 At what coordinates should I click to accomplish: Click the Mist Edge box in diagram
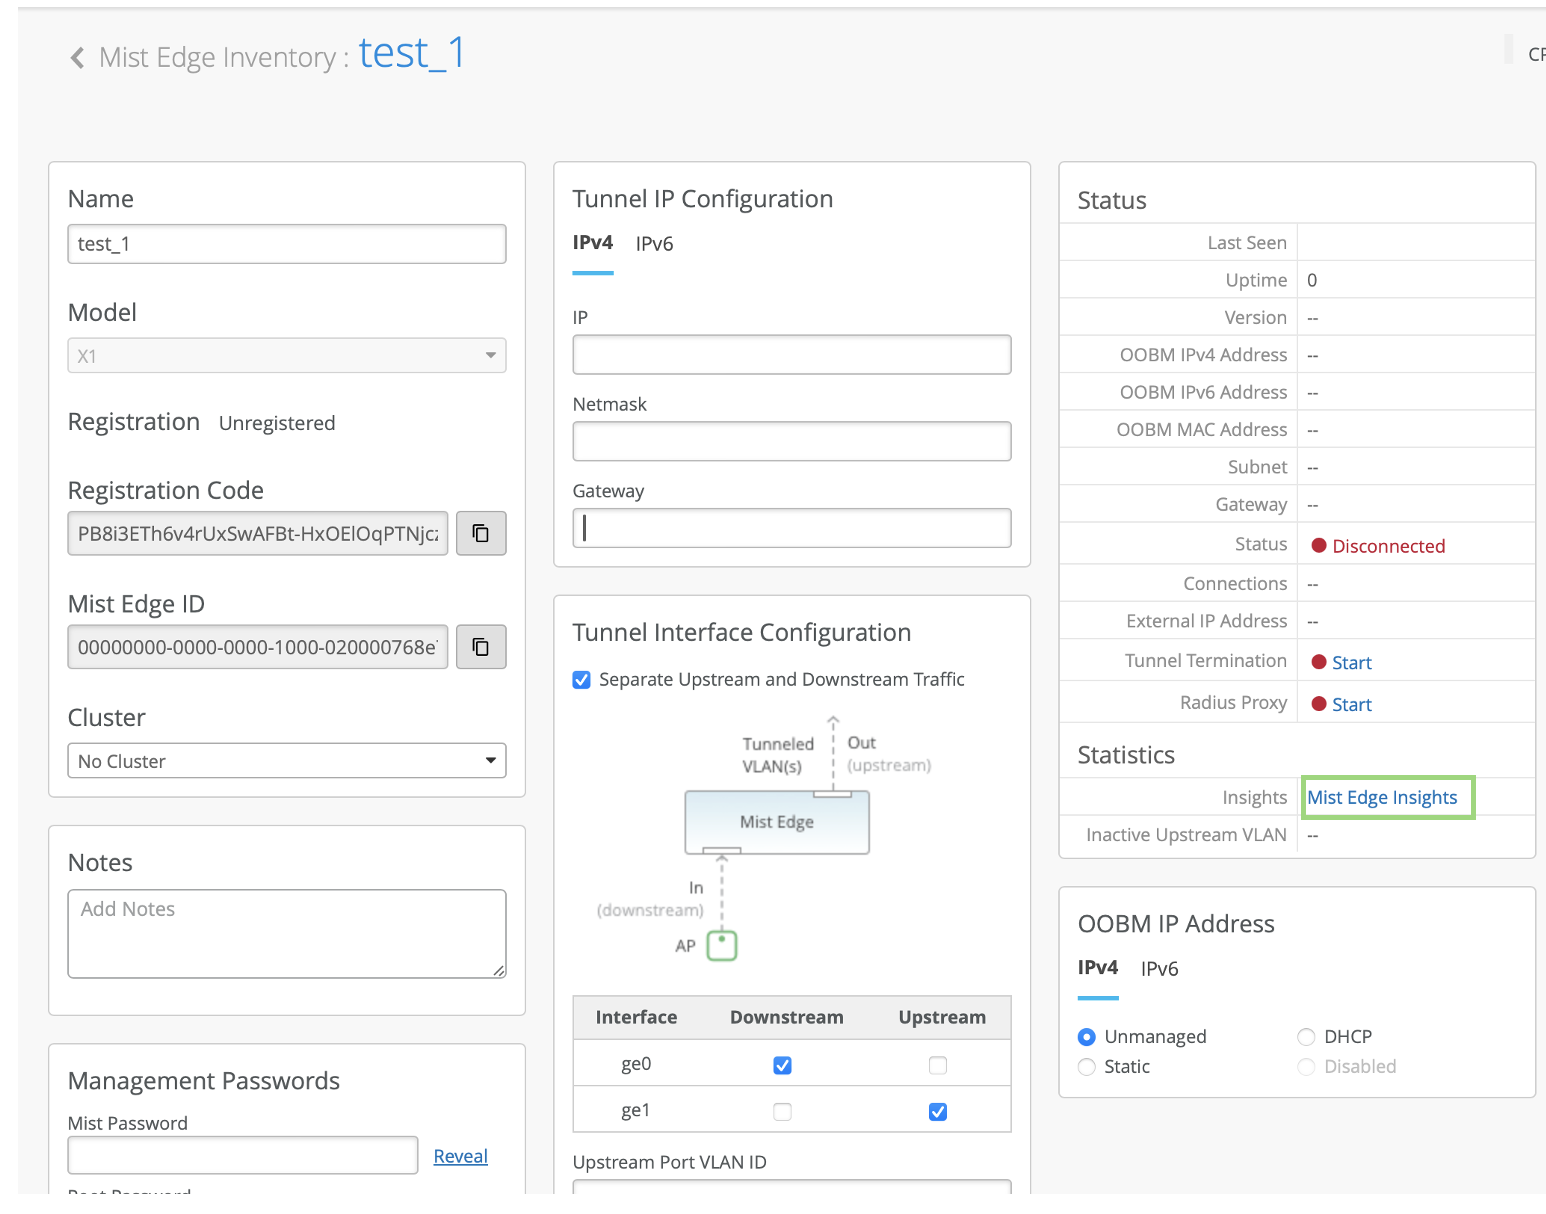point(776,822)
